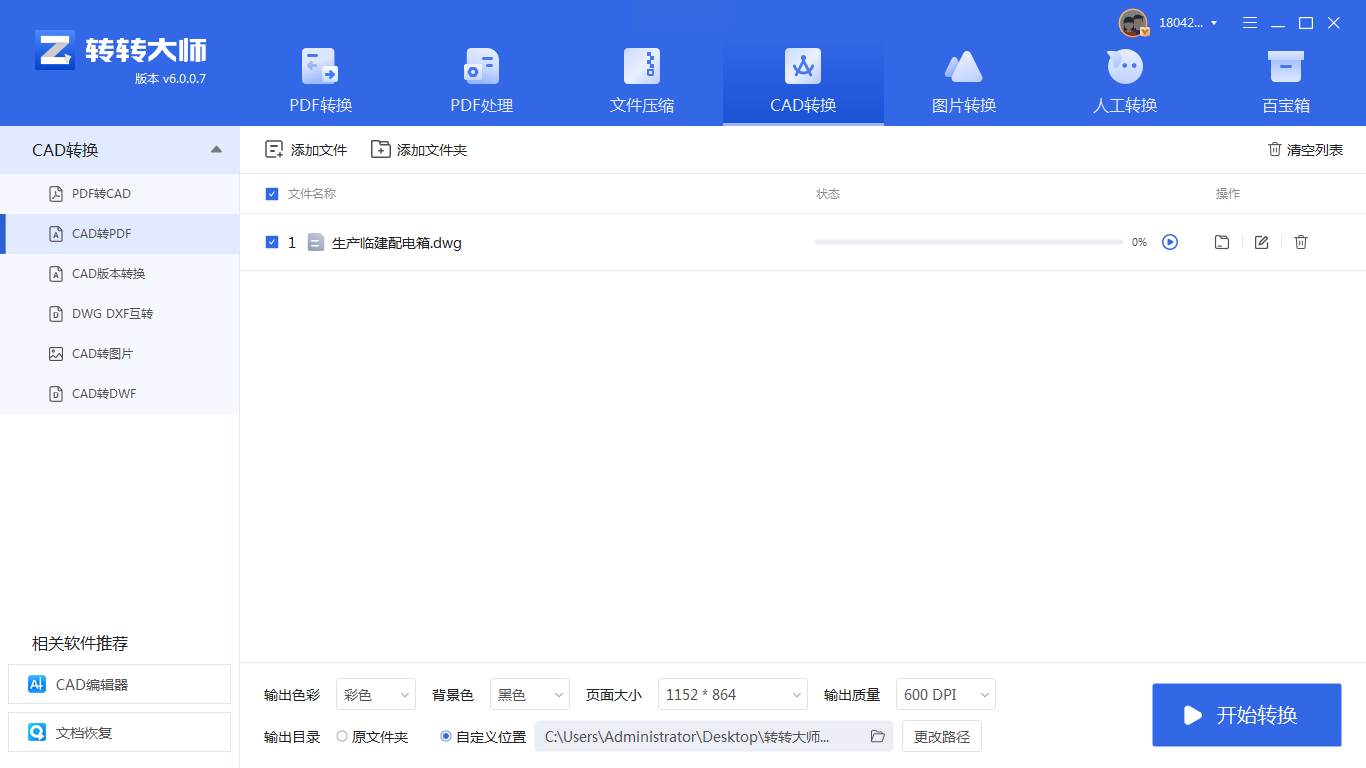Open the user avatar profile
This screenshot has width=1366, height=768.
(1133, 23)
